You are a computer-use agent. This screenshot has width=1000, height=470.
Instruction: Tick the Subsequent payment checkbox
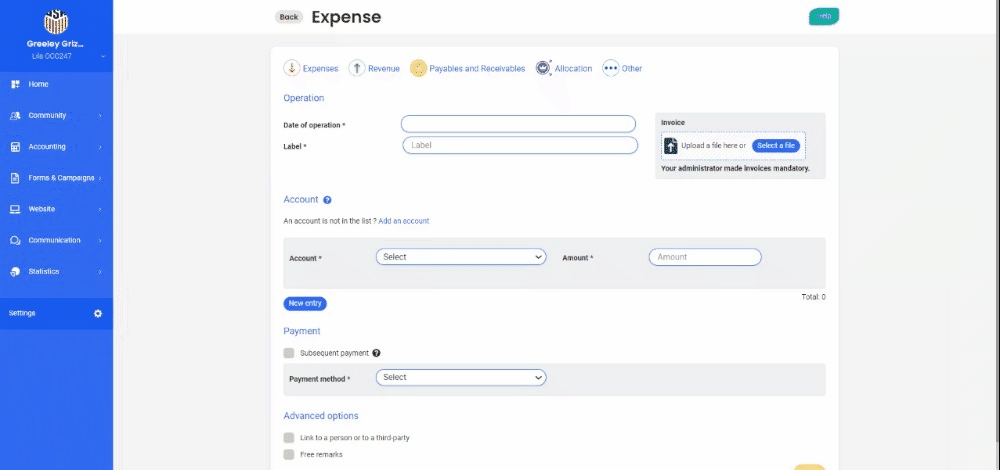pos(289,353)
